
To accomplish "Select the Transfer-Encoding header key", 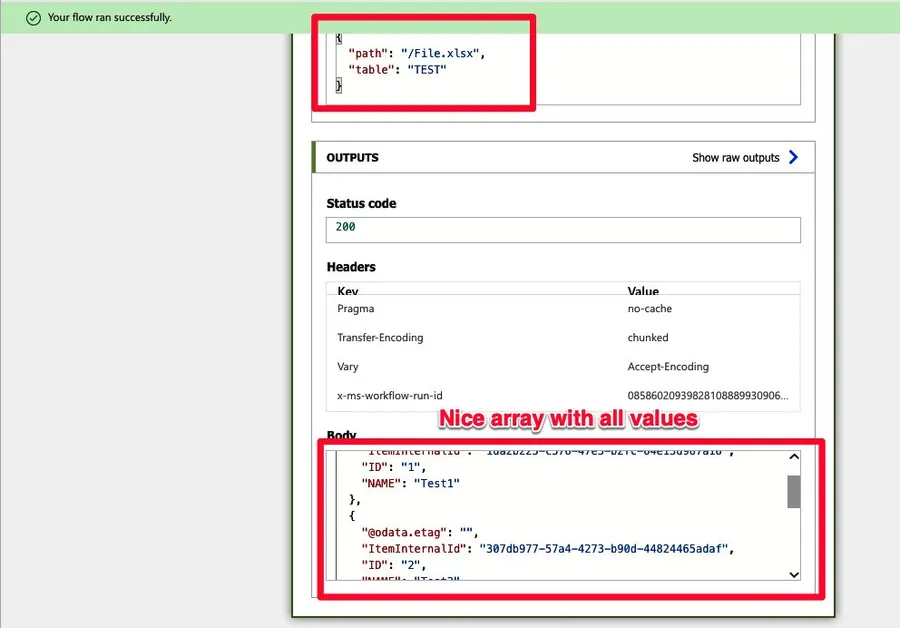I will (380, 338).
